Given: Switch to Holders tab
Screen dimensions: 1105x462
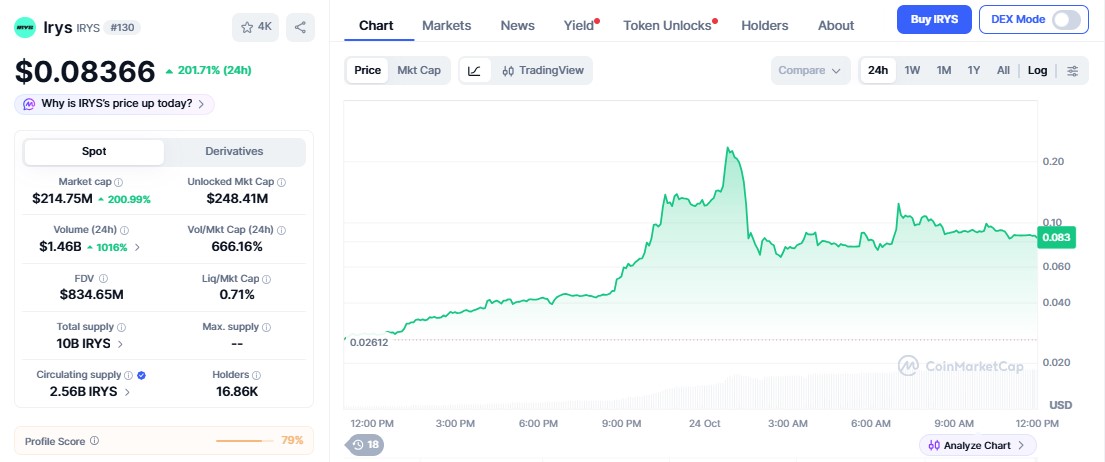Looking at the screenshot, I should (x=765, y=25).
